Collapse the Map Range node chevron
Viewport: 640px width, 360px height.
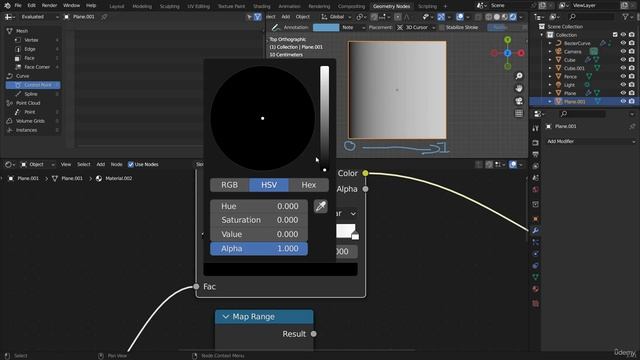point(226,317)
